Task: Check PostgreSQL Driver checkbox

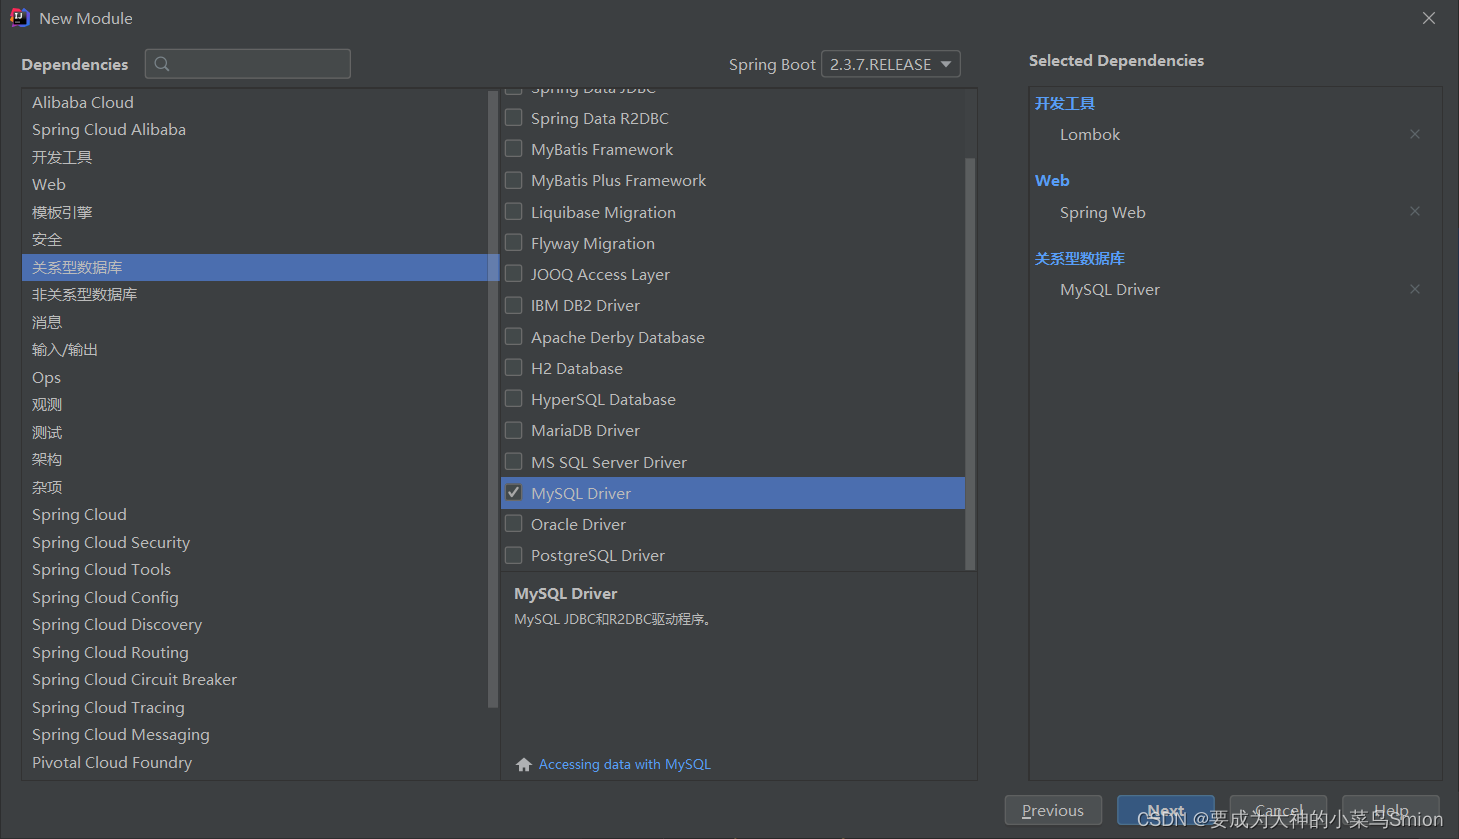Action: pyautogui.click(x=514, y=555)
